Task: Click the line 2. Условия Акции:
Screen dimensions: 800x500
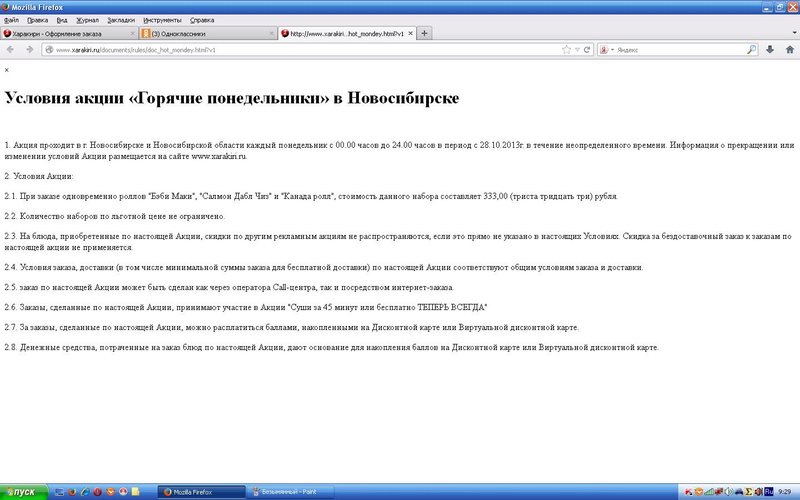Action: (39, 176)
